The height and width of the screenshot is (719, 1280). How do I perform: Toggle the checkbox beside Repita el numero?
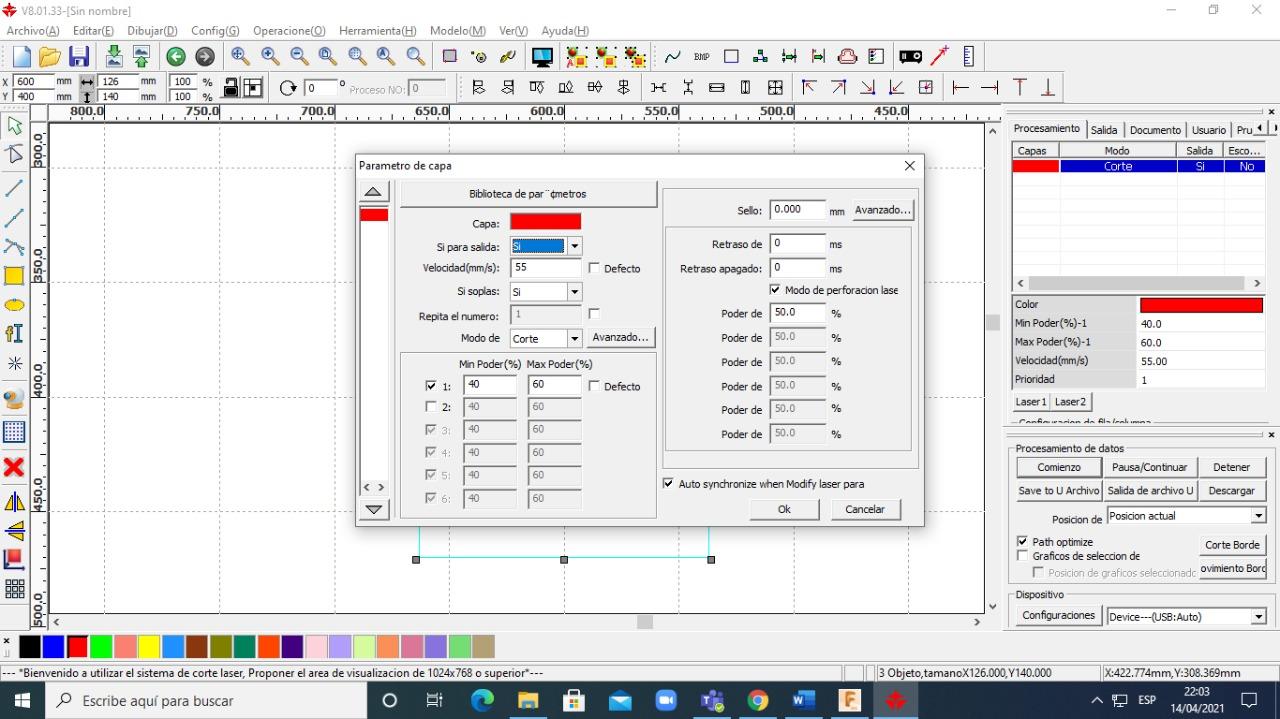(595, 314)
